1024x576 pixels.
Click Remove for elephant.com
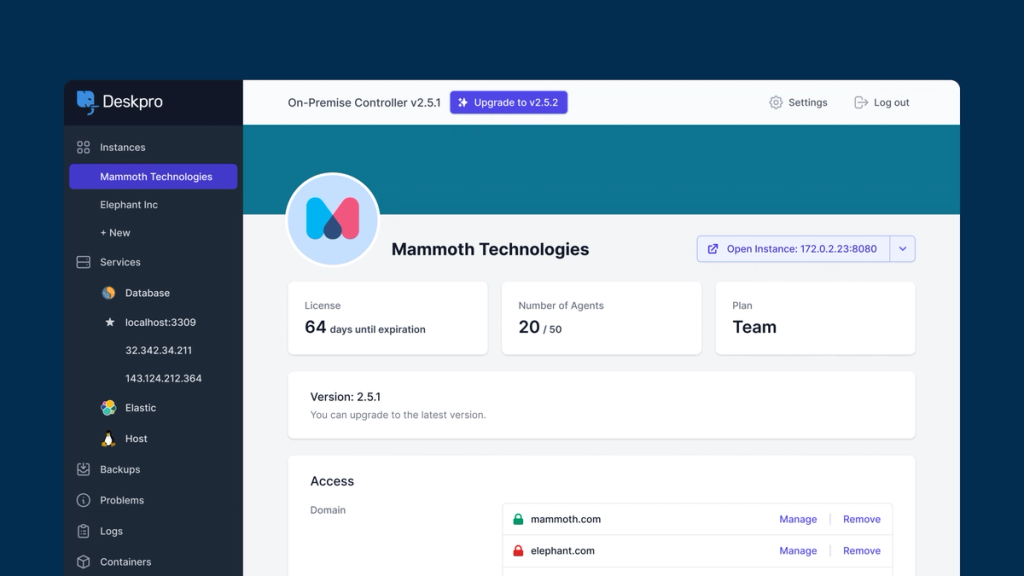(x=862, y=551)
